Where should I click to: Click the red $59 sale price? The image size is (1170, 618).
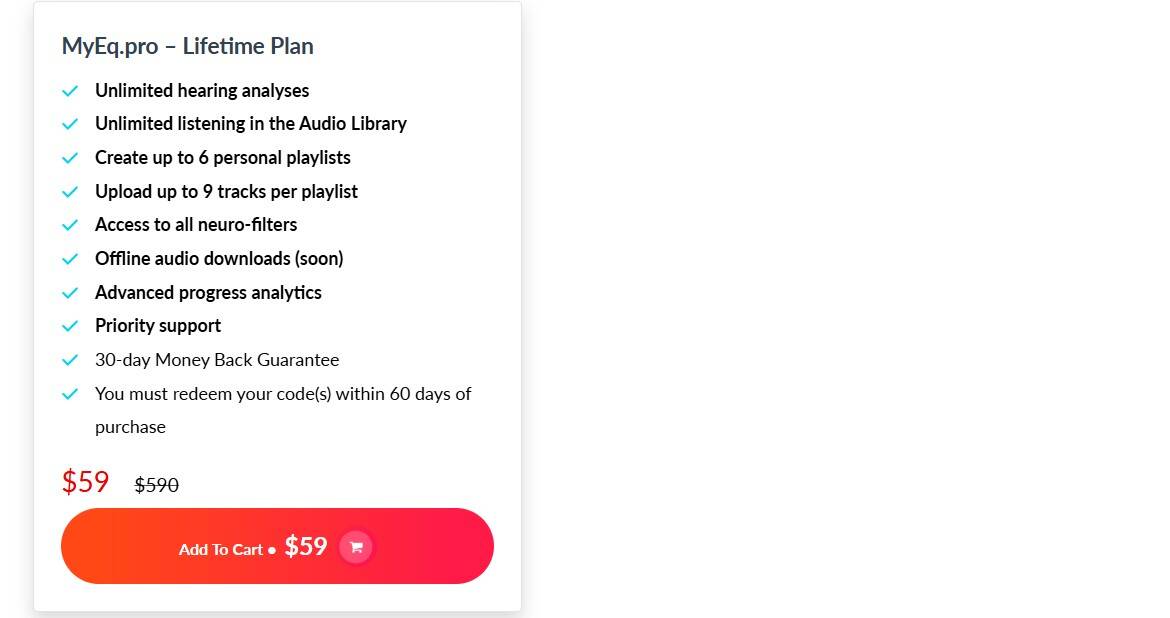85,482
